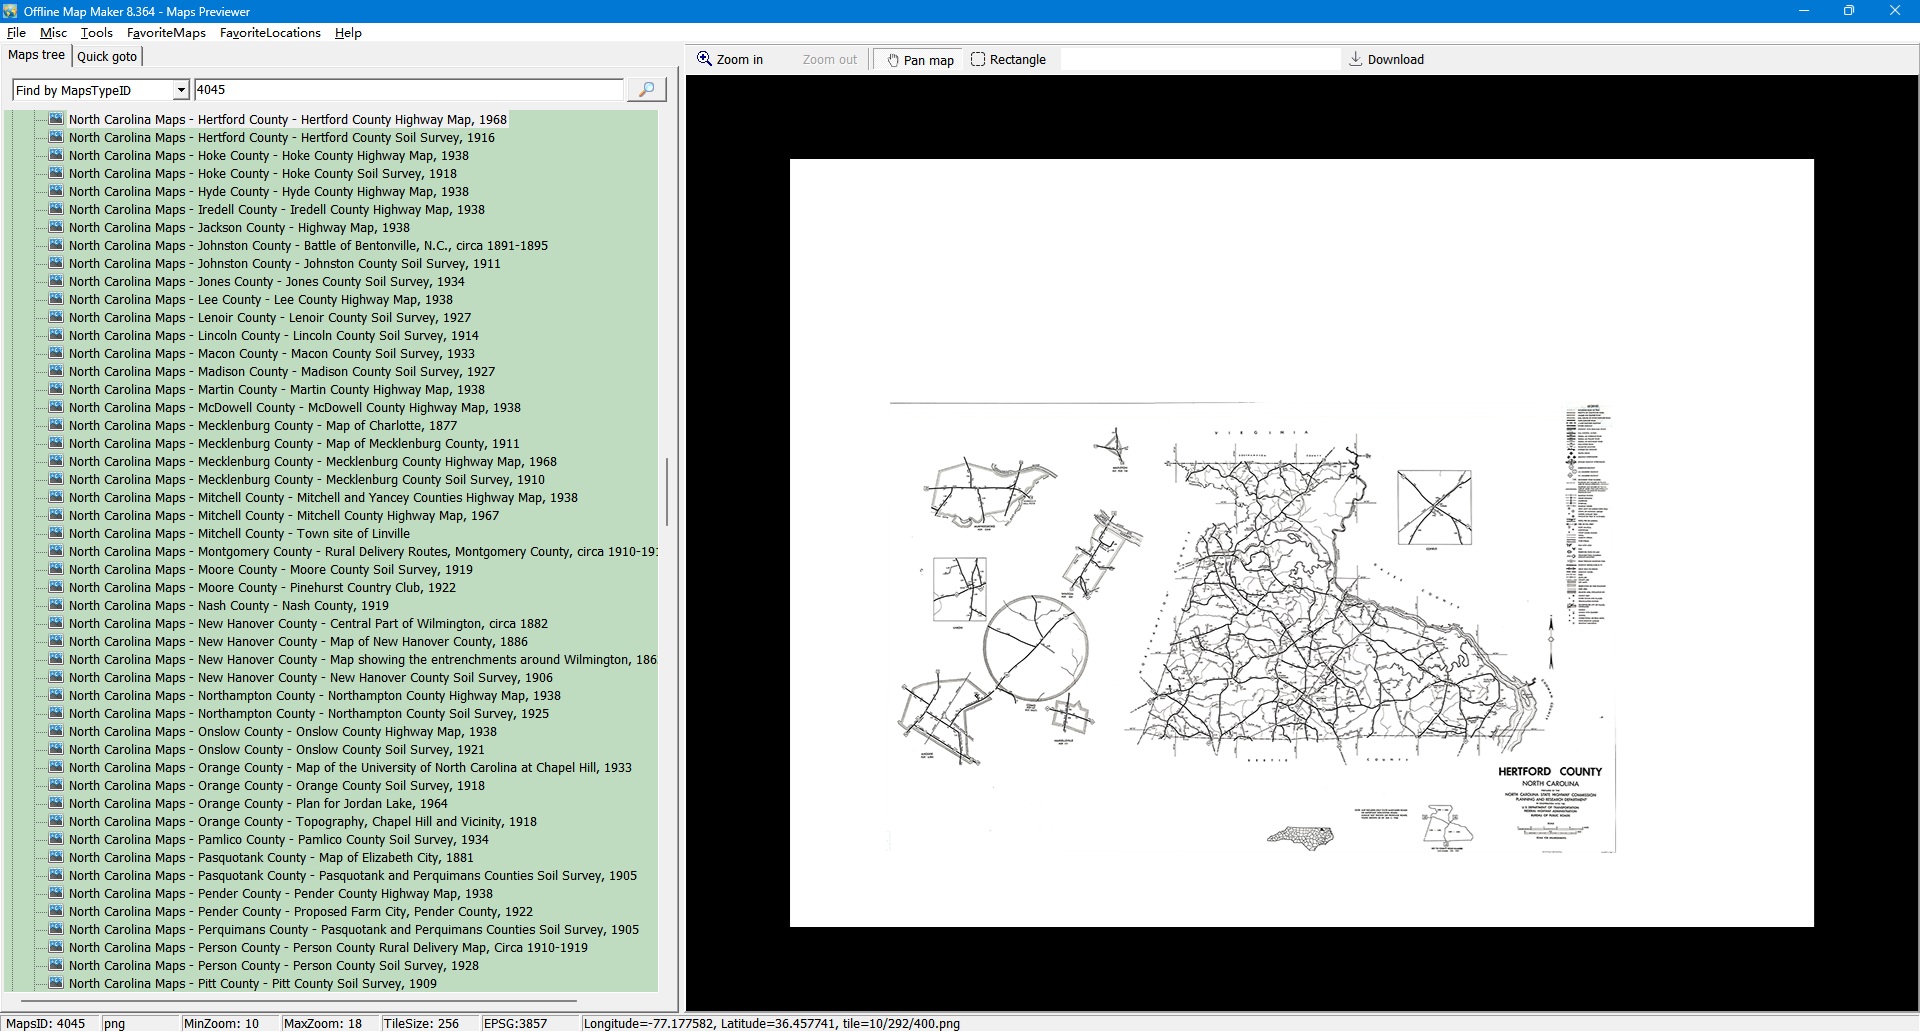Viewport: 1920px width, 1032px height.
Task: Switch to the Quick goto tab
Action: (x=107, y=57)
